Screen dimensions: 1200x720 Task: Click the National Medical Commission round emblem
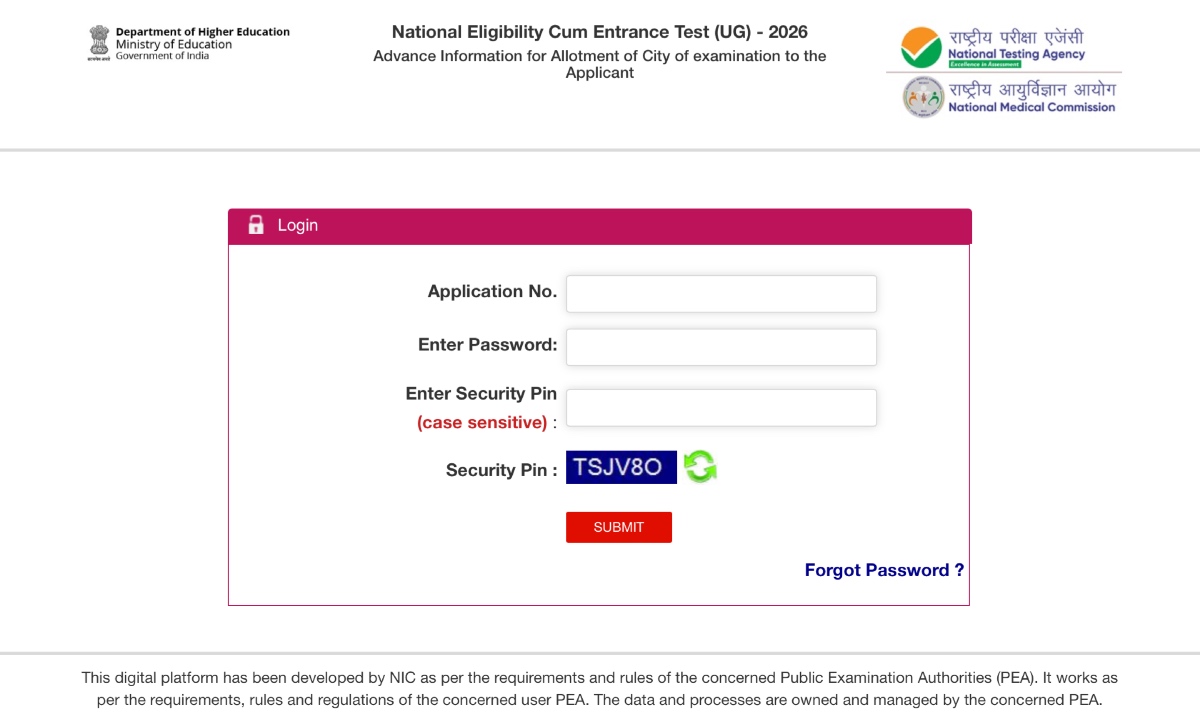tap(922, 97)
